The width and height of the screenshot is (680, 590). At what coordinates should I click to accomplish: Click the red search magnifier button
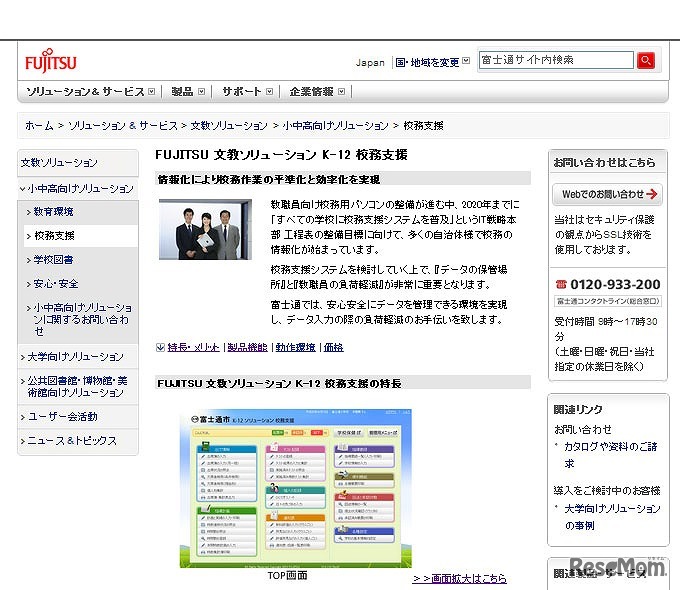tap(645, 60)
